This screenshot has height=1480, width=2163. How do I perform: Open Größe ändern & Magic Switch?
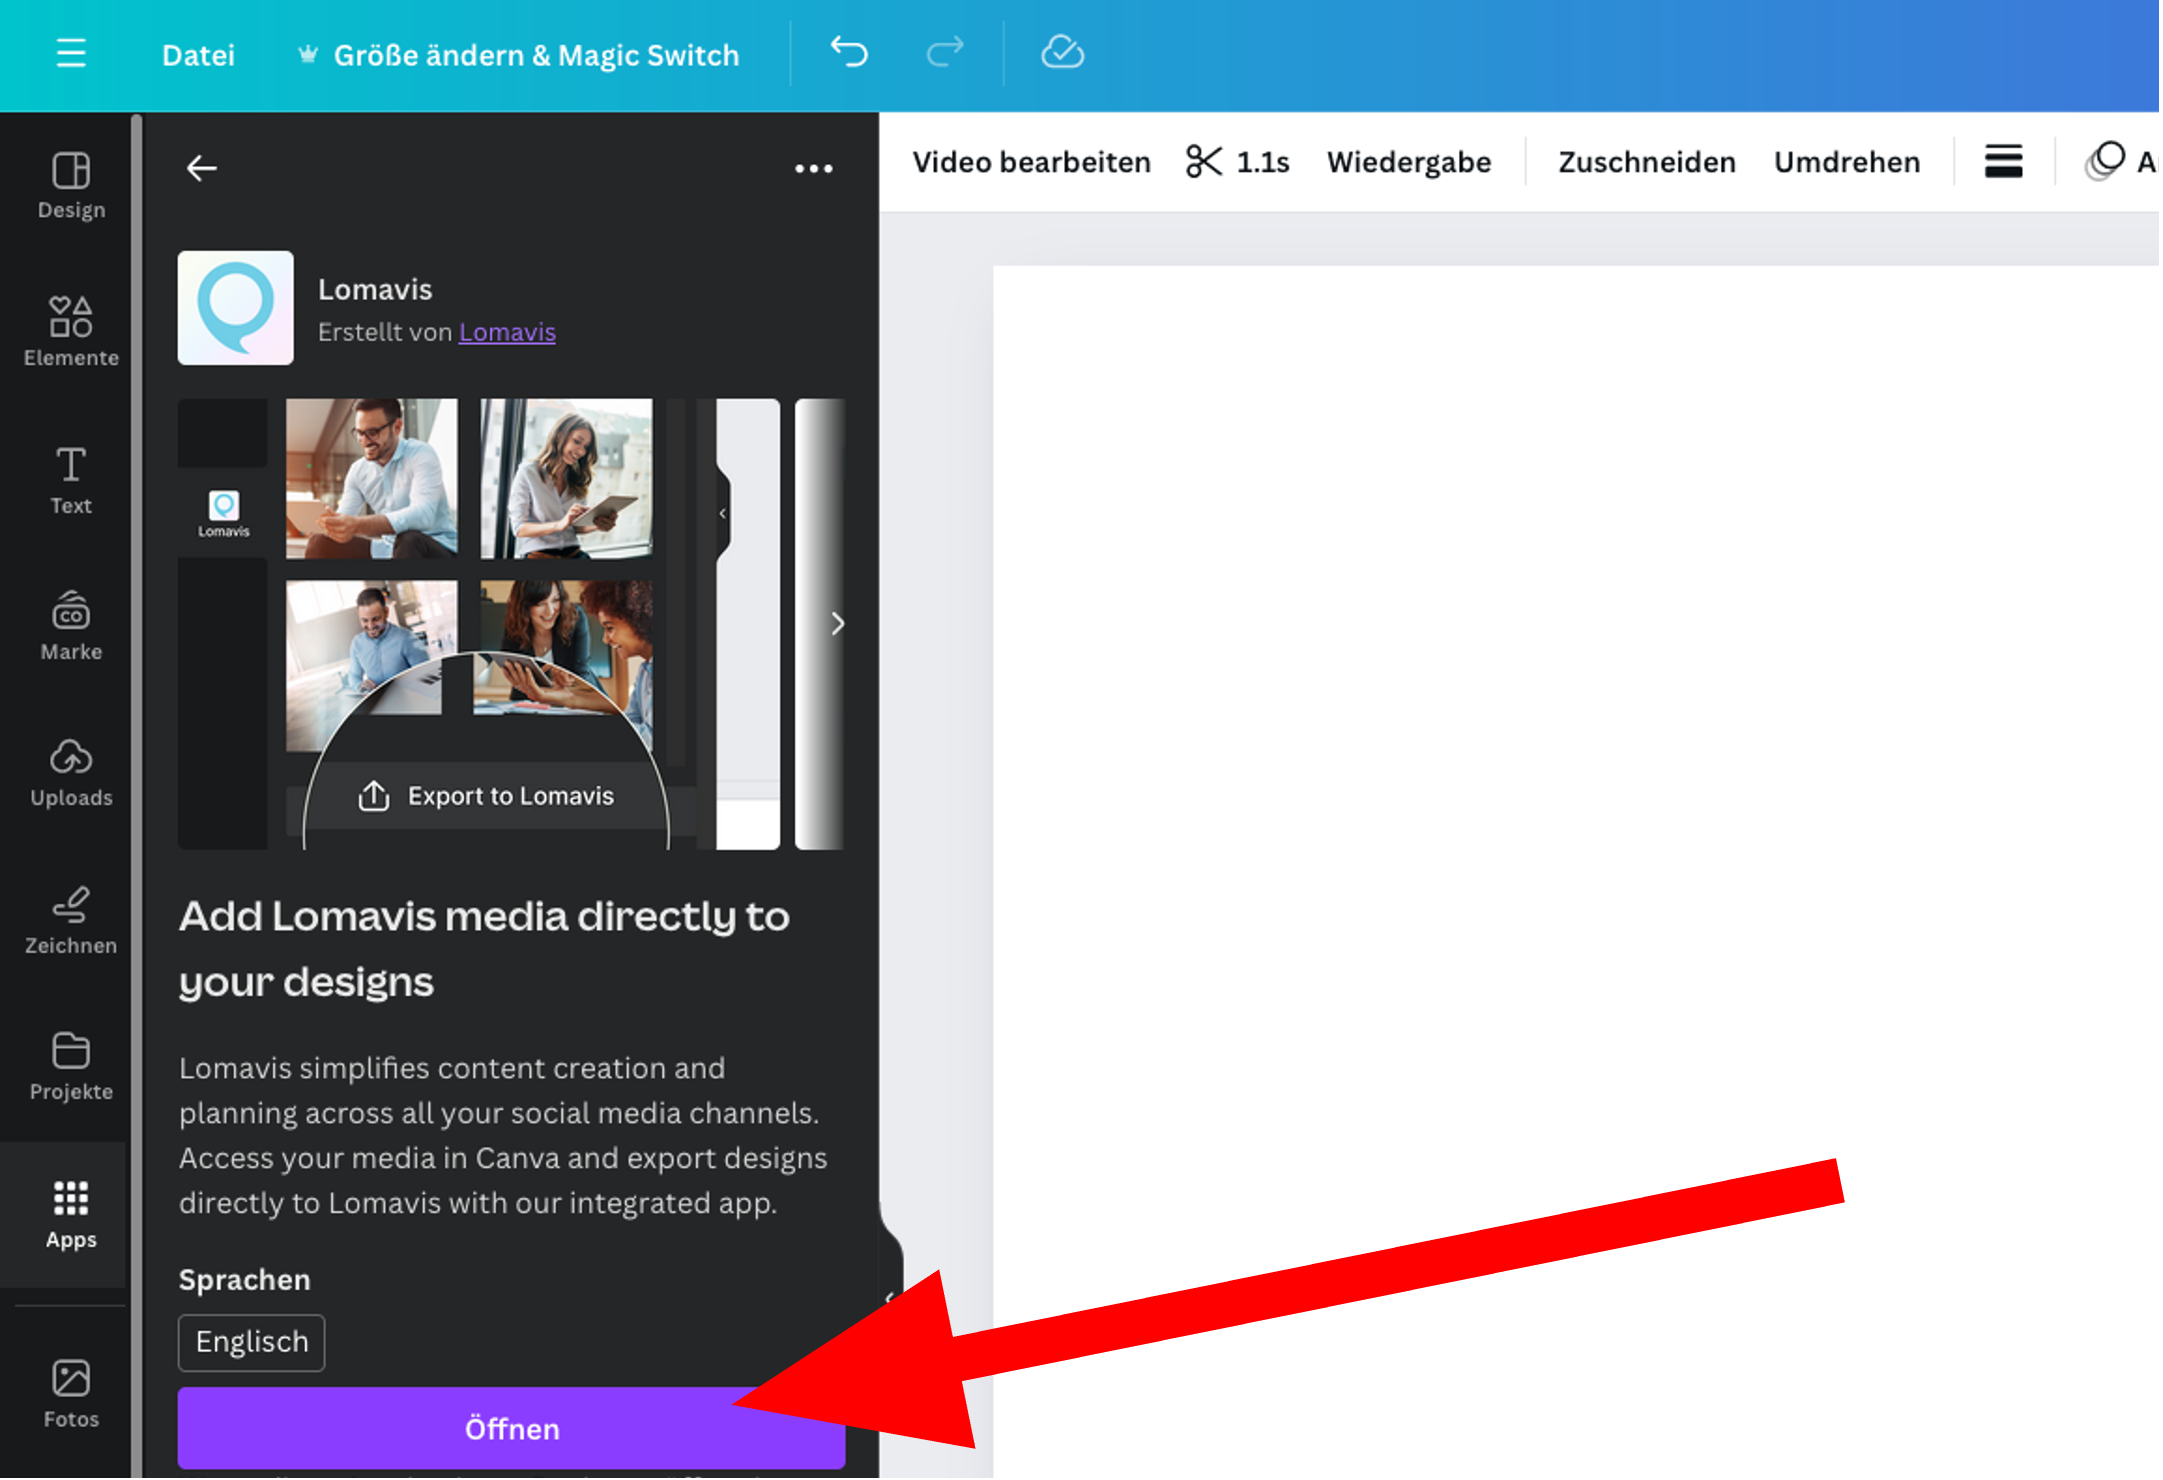click(520, 55)
